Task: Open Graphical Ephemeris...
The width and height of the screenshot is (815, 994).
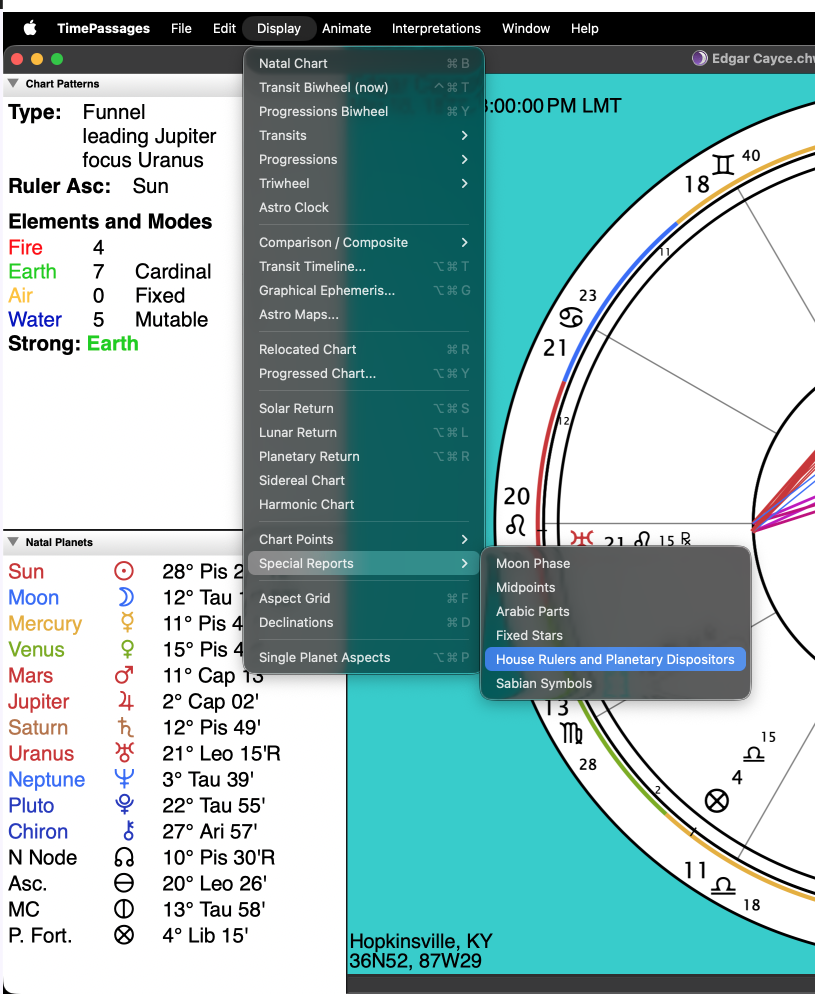Action: click(363, 291)
